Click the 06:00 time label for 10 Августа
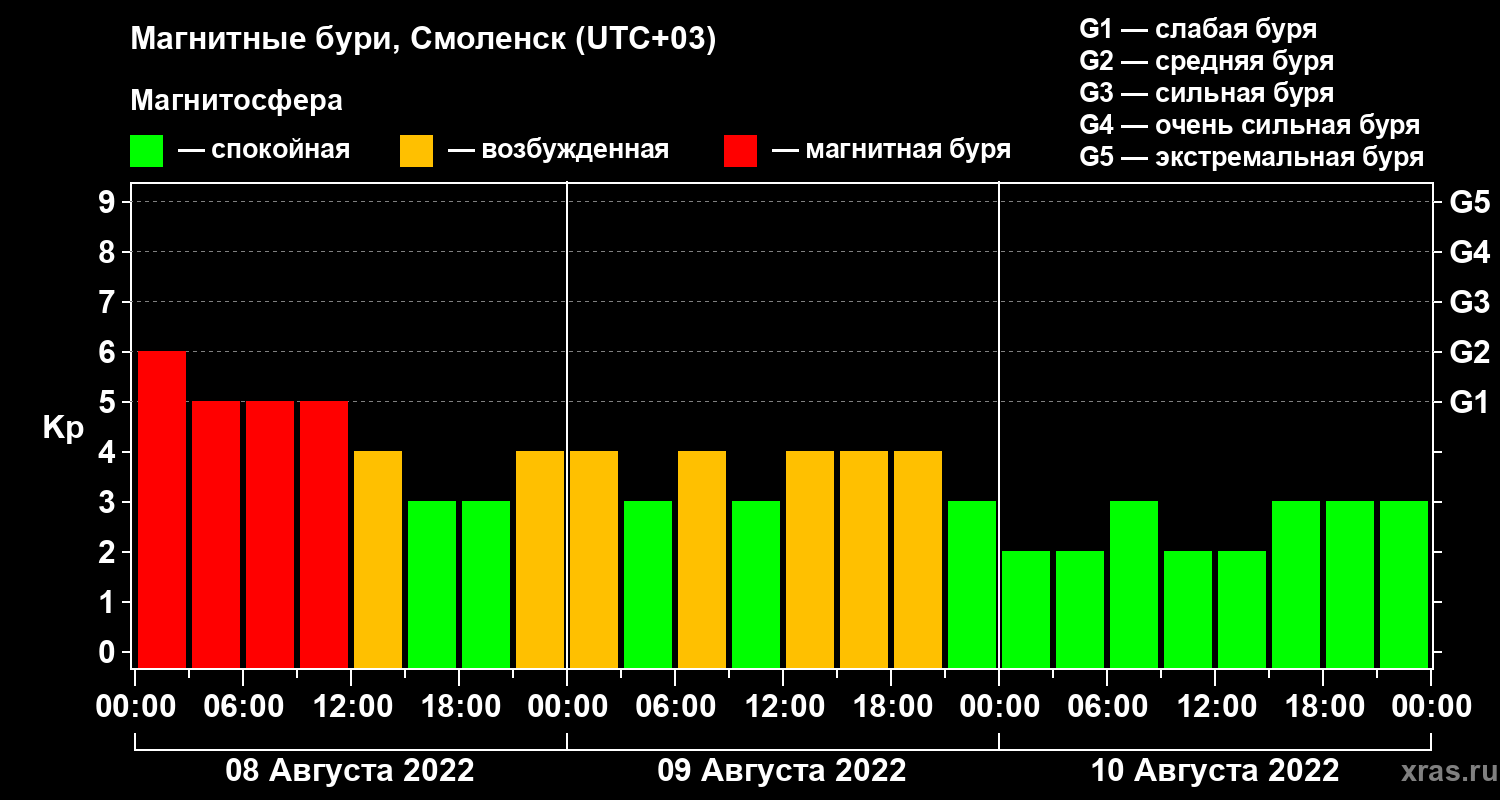The width and height of the screenshot is (1500, 800). tap(1107, 707)
